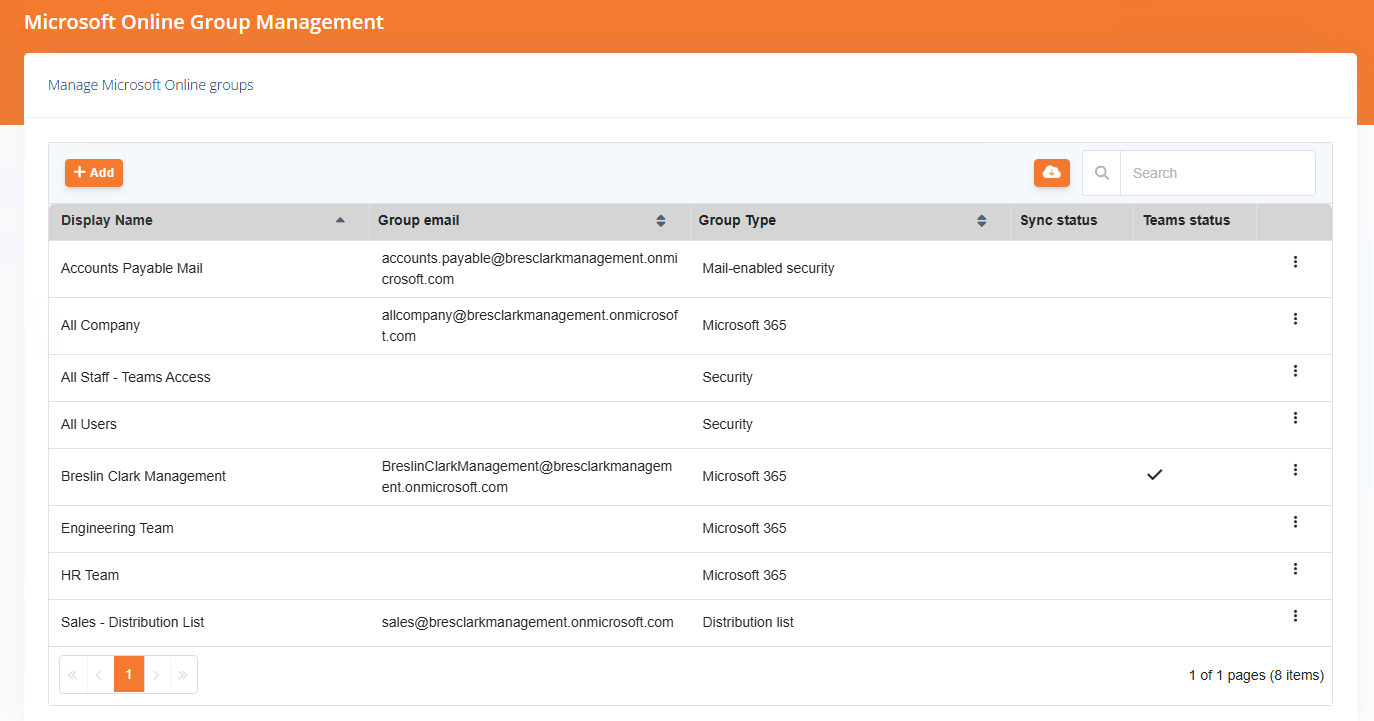
Task: Open the Add group dialog
Action: pyautogui.click(x=93, y=172)
